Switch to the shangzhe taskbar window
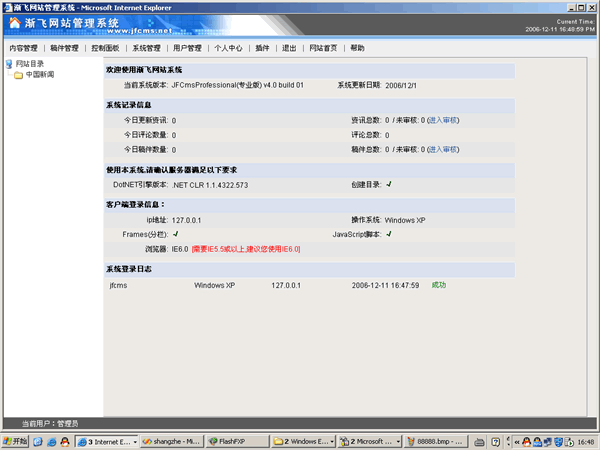 171,442
